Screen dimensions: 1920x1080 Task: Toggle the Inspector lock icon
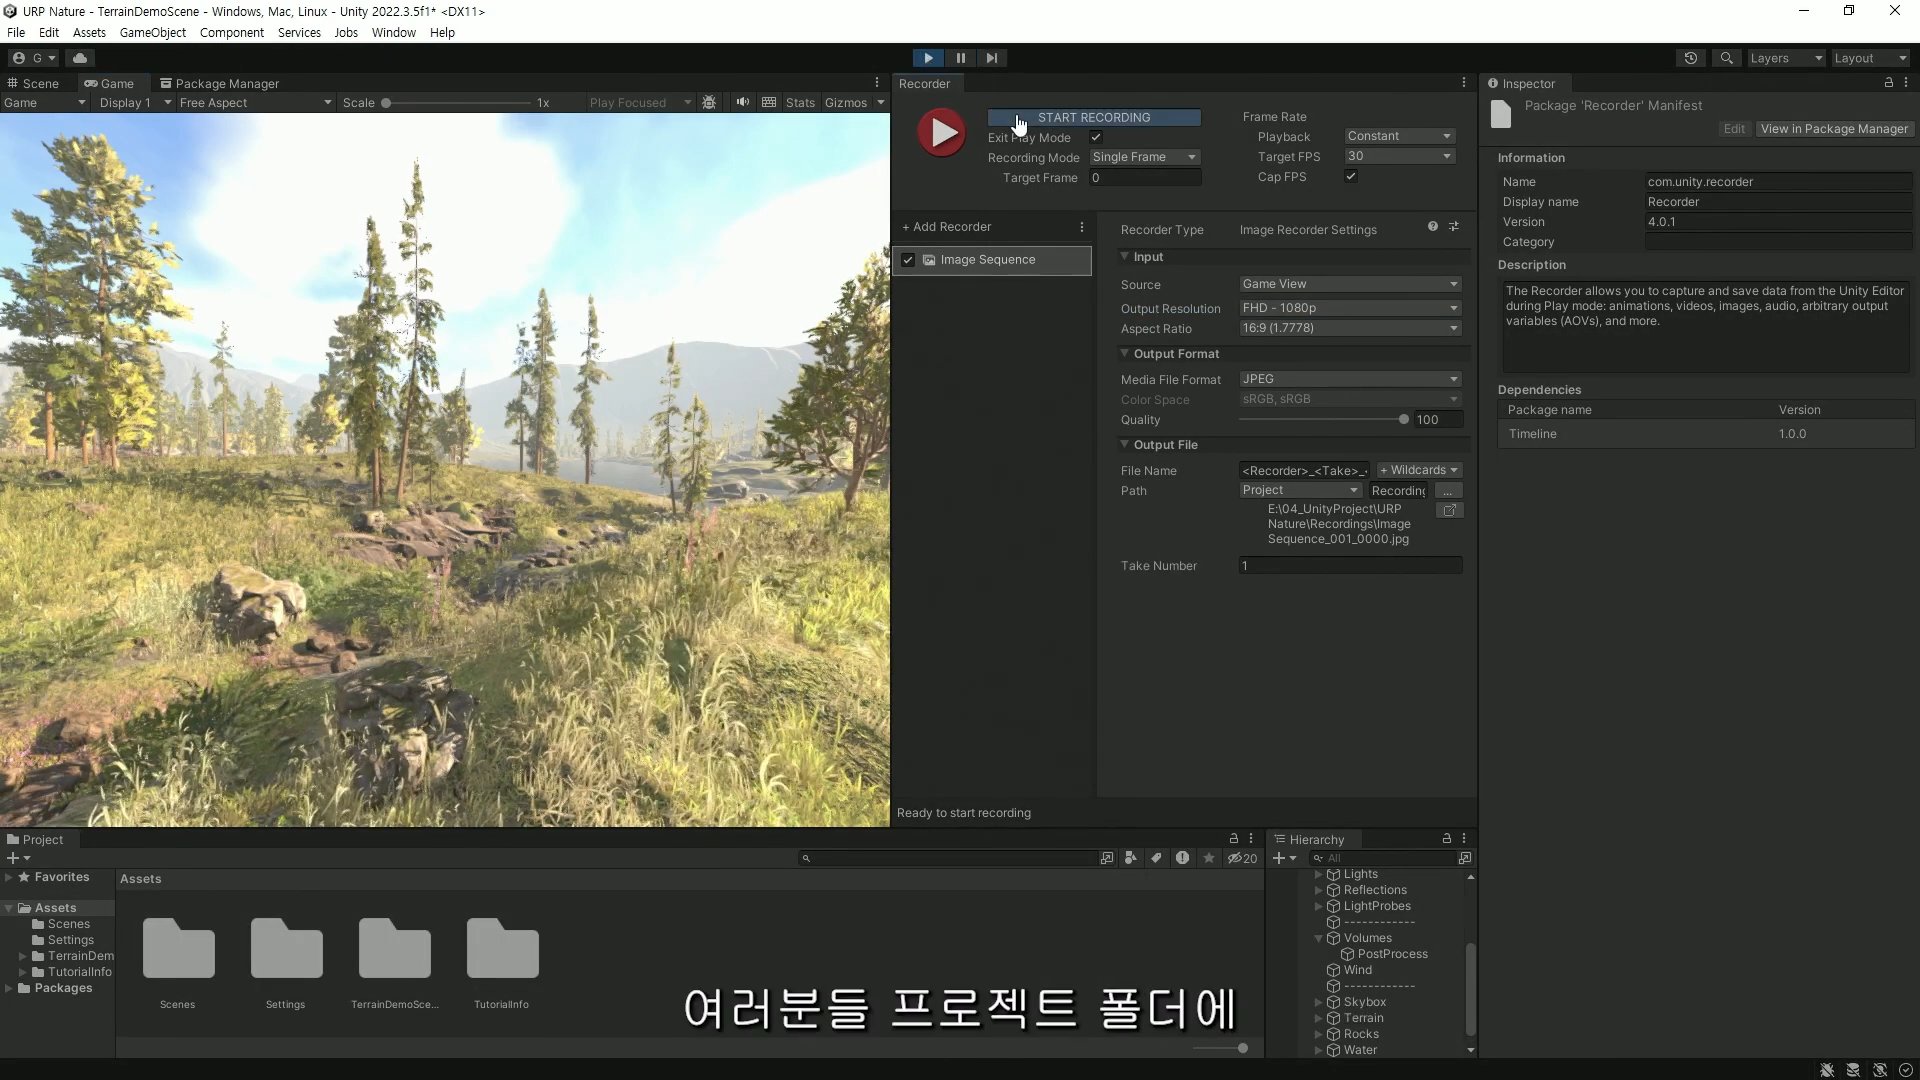(1888, 83)
